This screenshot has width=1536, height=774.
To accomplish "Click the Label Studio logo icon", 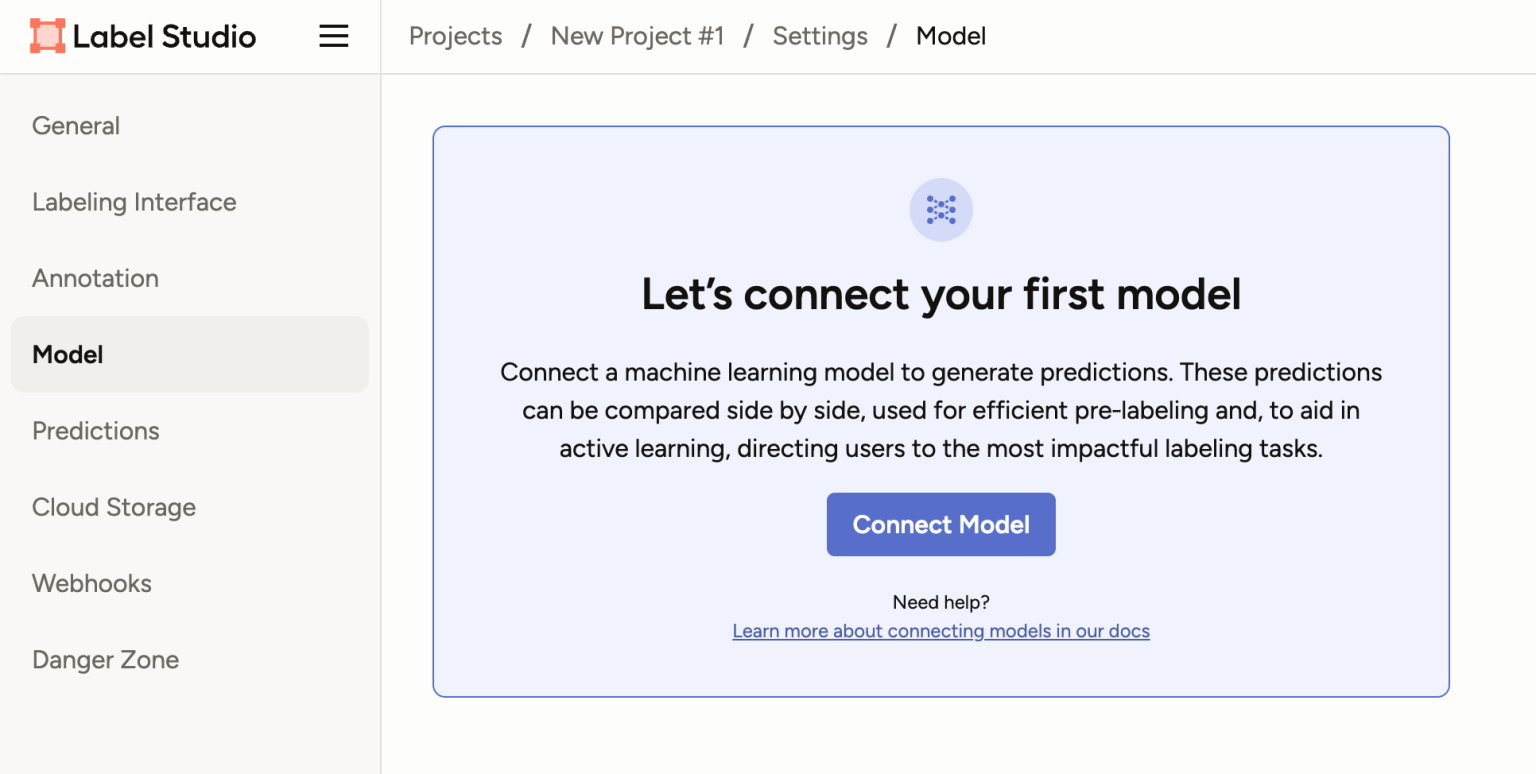I will point(47,37).
